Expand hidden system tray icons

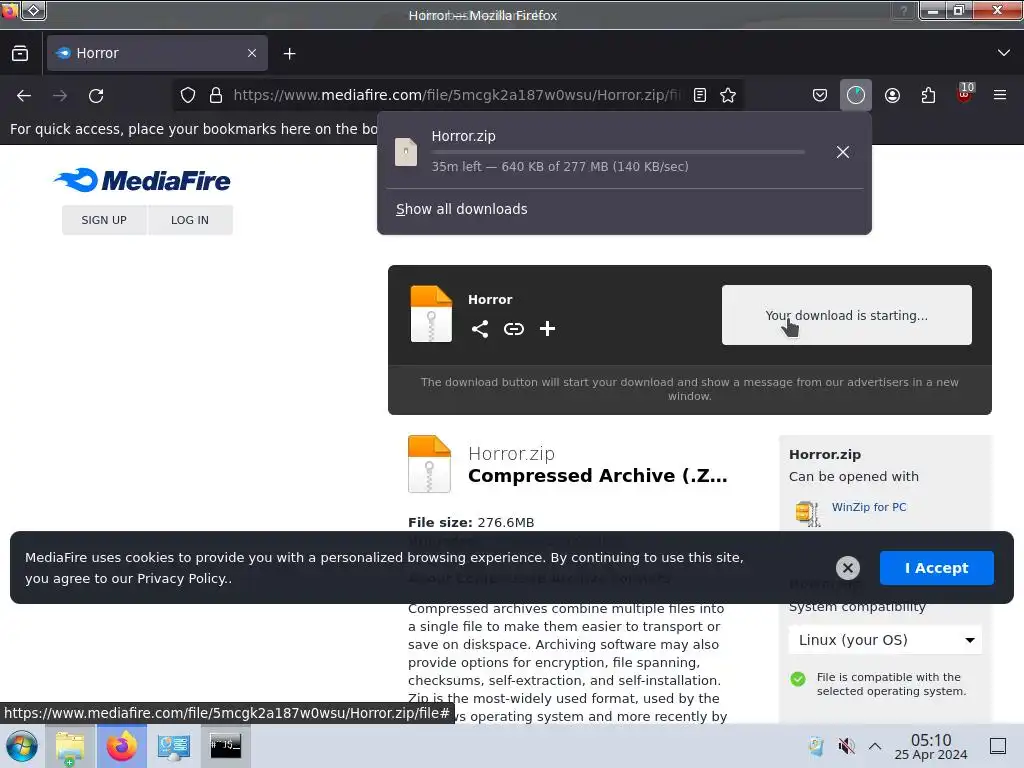pyautogui.click(x=875, y=746)
